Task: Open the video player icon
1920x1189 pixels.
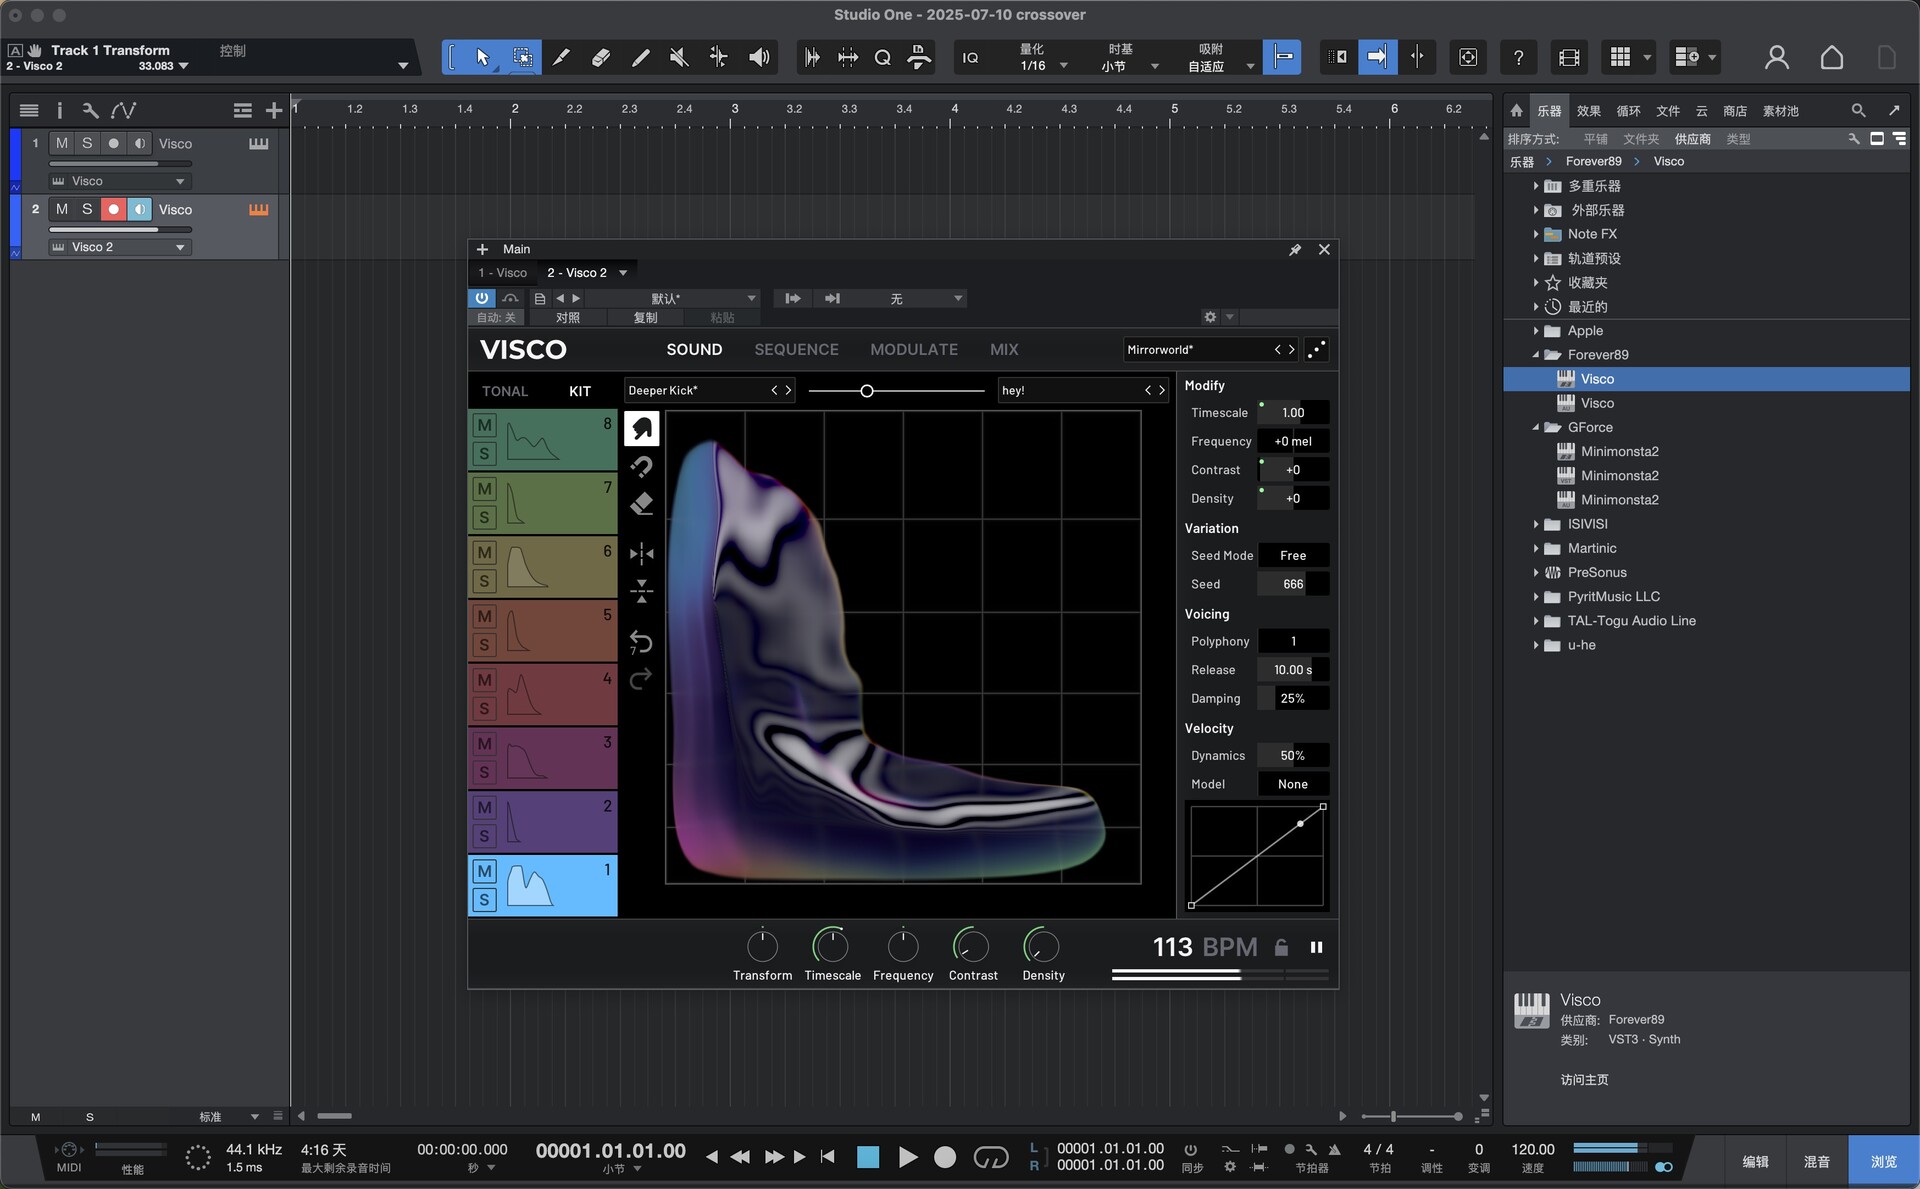Action: click(1569, 57)
